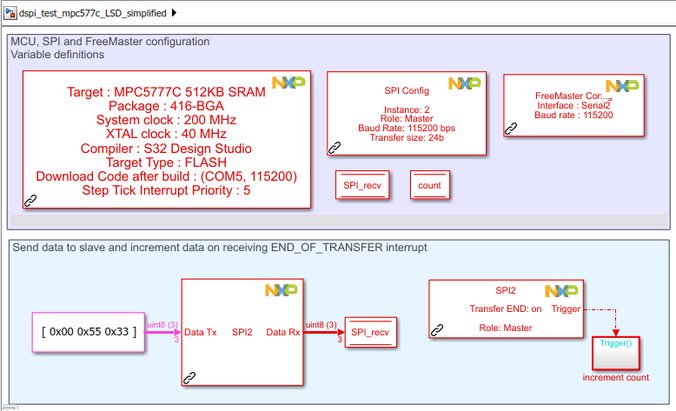This screenshot has height=411, width=676.
Task: Select the Trigger() increment count subsystem
Action: pyautogui.click(x=616, y=354)
